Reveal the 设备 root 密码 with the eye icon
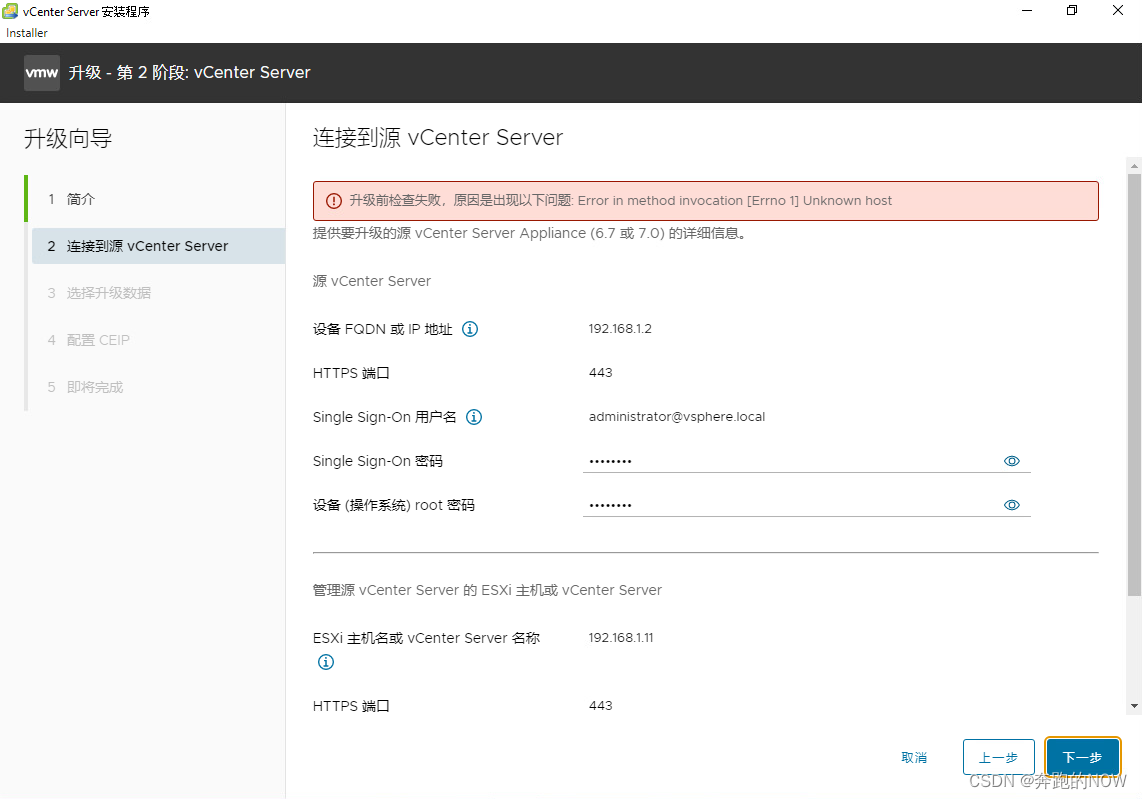Screen dimensions: 1142x799 point(1012,505)
